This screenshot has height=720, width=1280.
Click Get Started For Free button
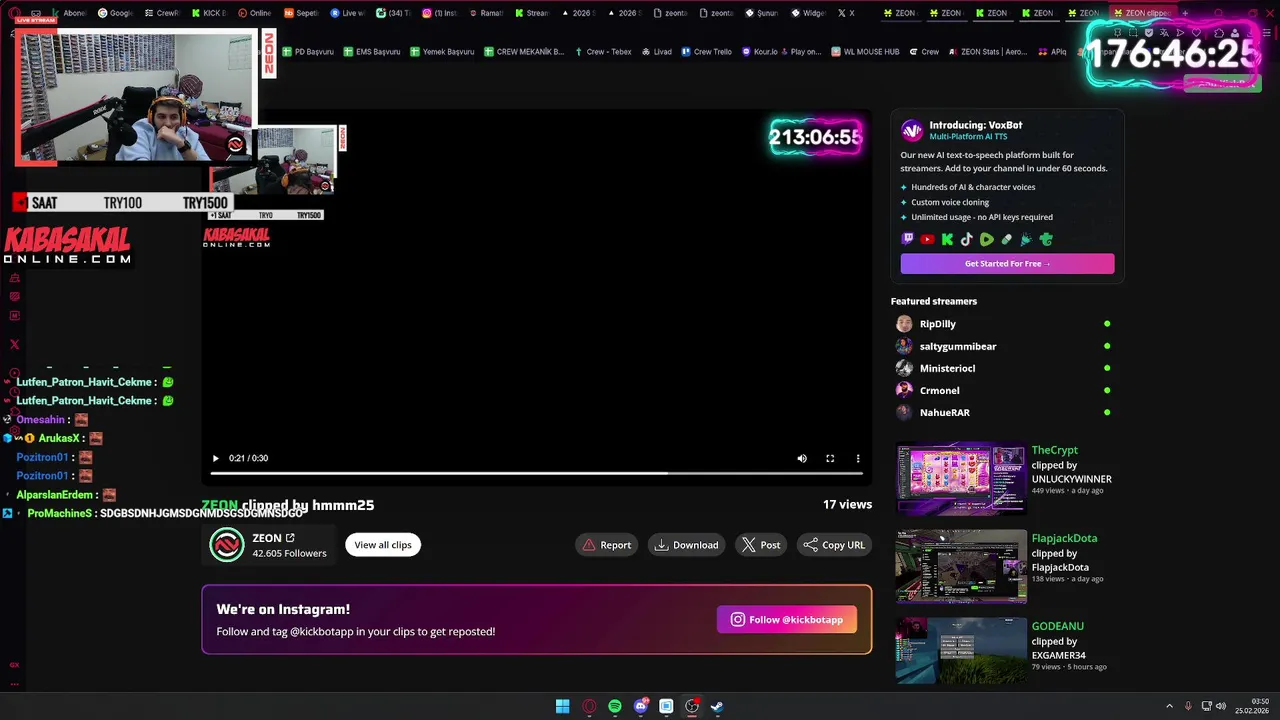[x=1007, y=263]
